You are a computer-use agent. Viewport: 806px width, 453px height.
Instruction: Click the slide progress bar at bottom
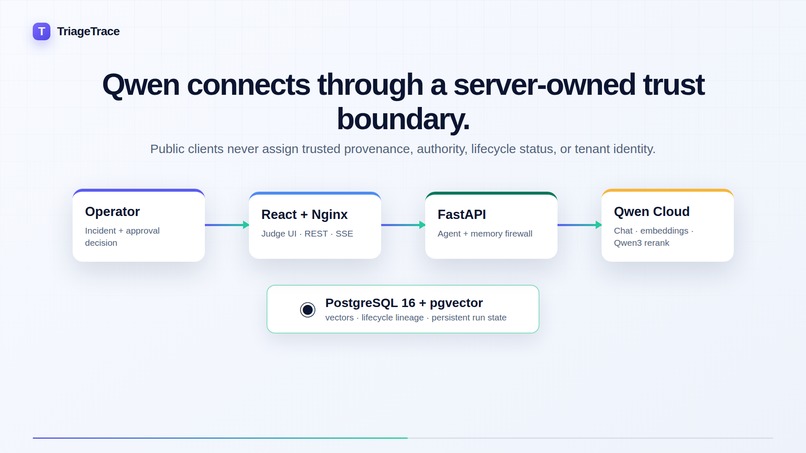[403, 438]
